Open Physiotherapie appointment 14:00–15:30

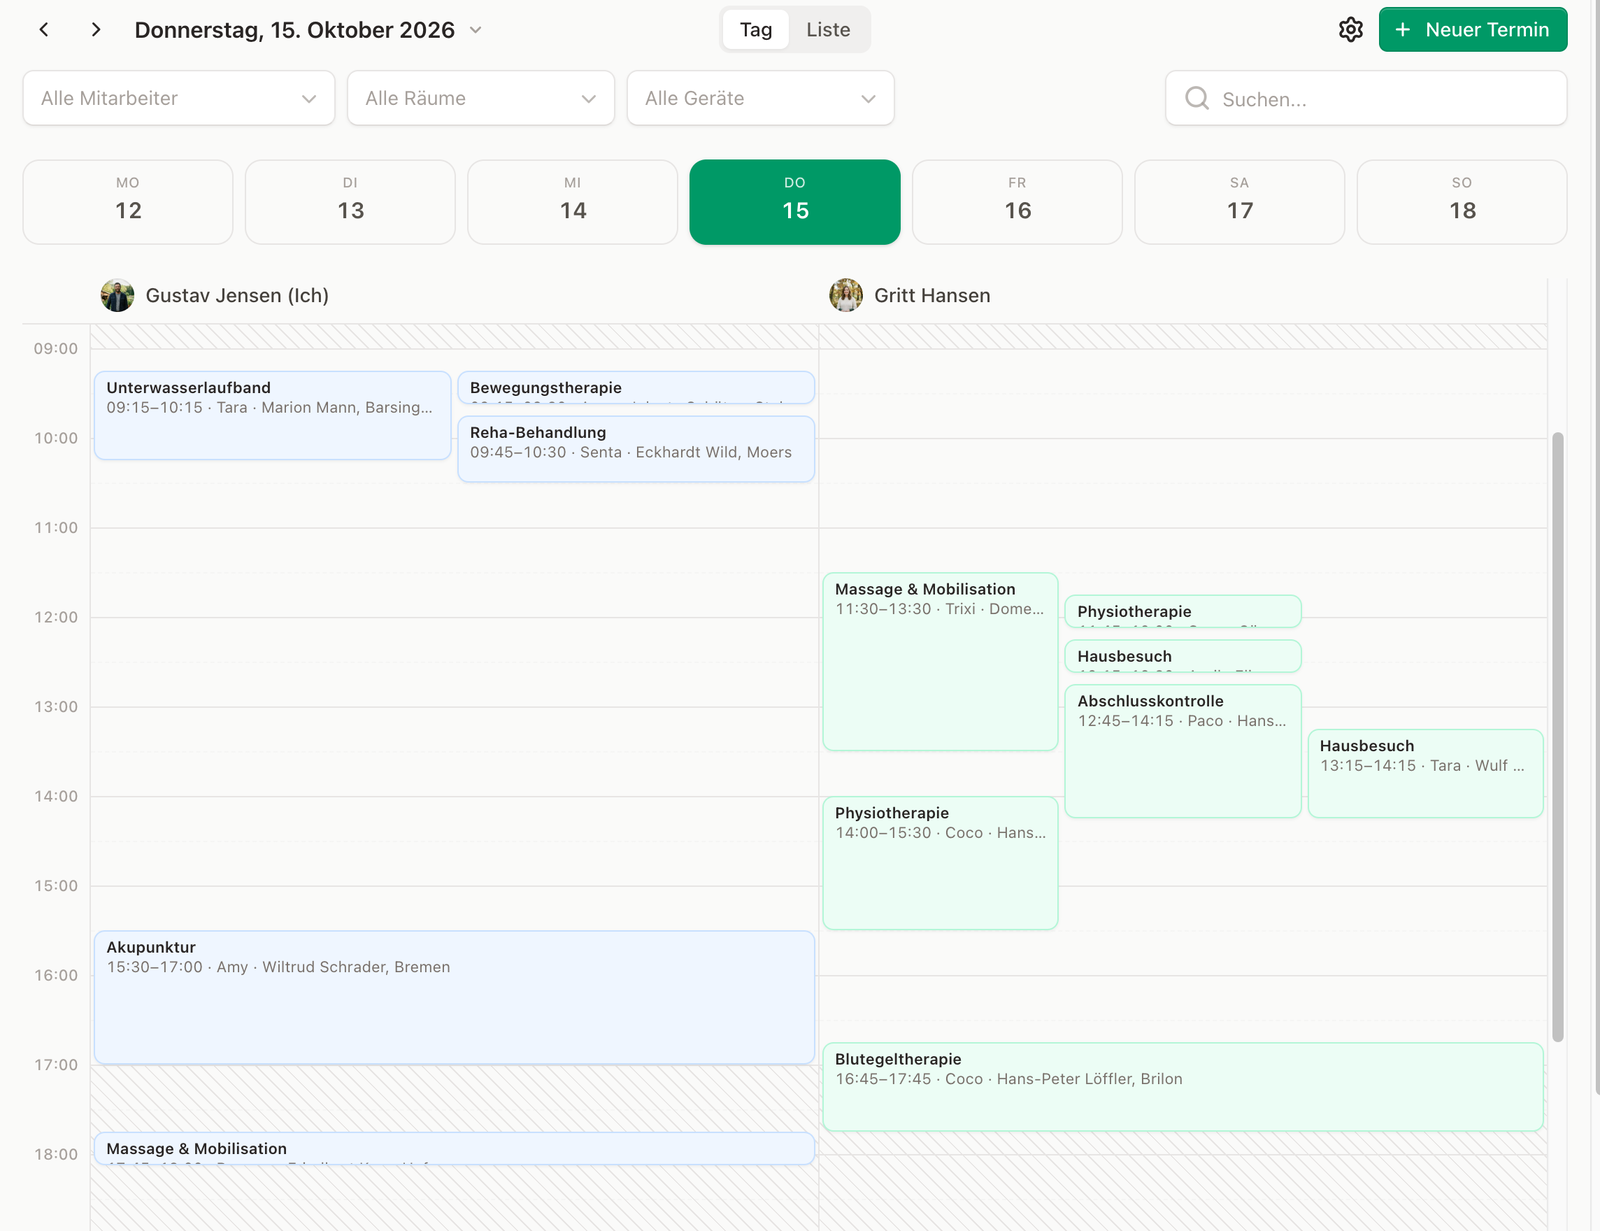[940, 863]
